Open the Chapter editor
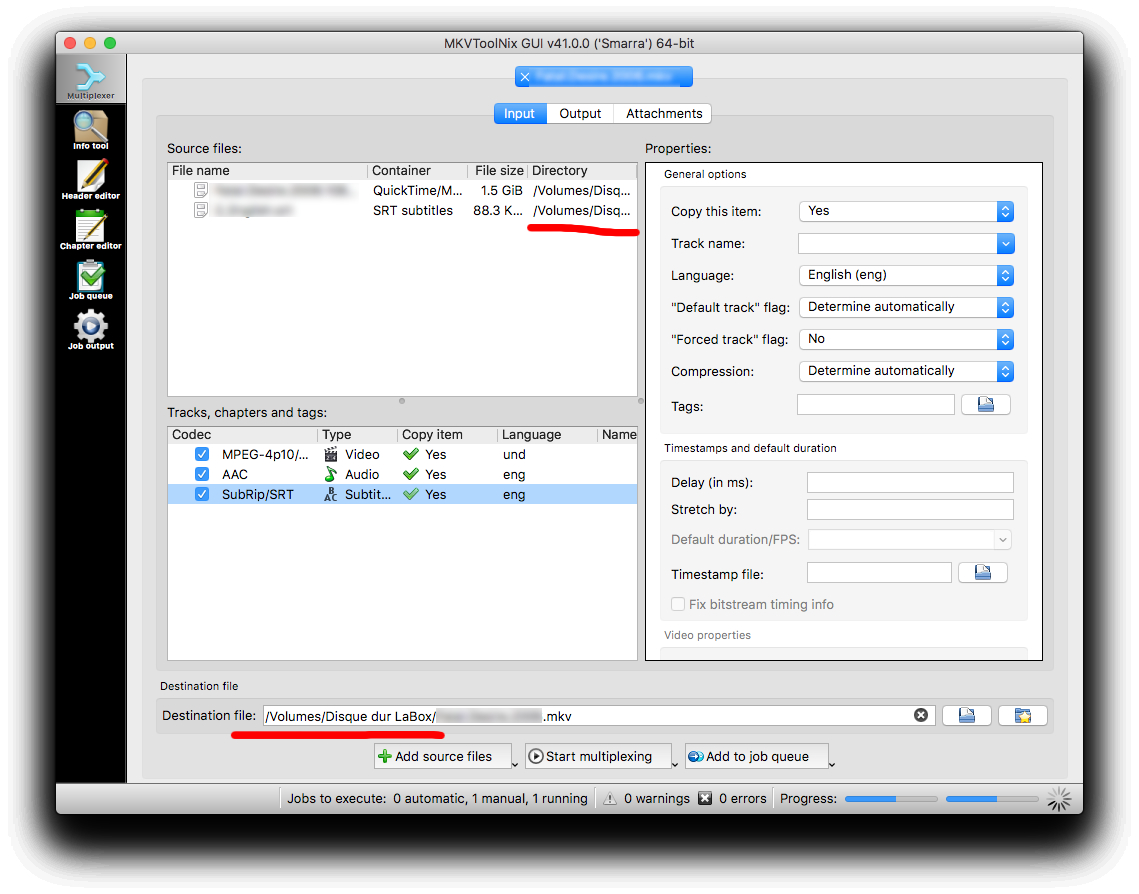1139x894 pixels. (91, 229)
